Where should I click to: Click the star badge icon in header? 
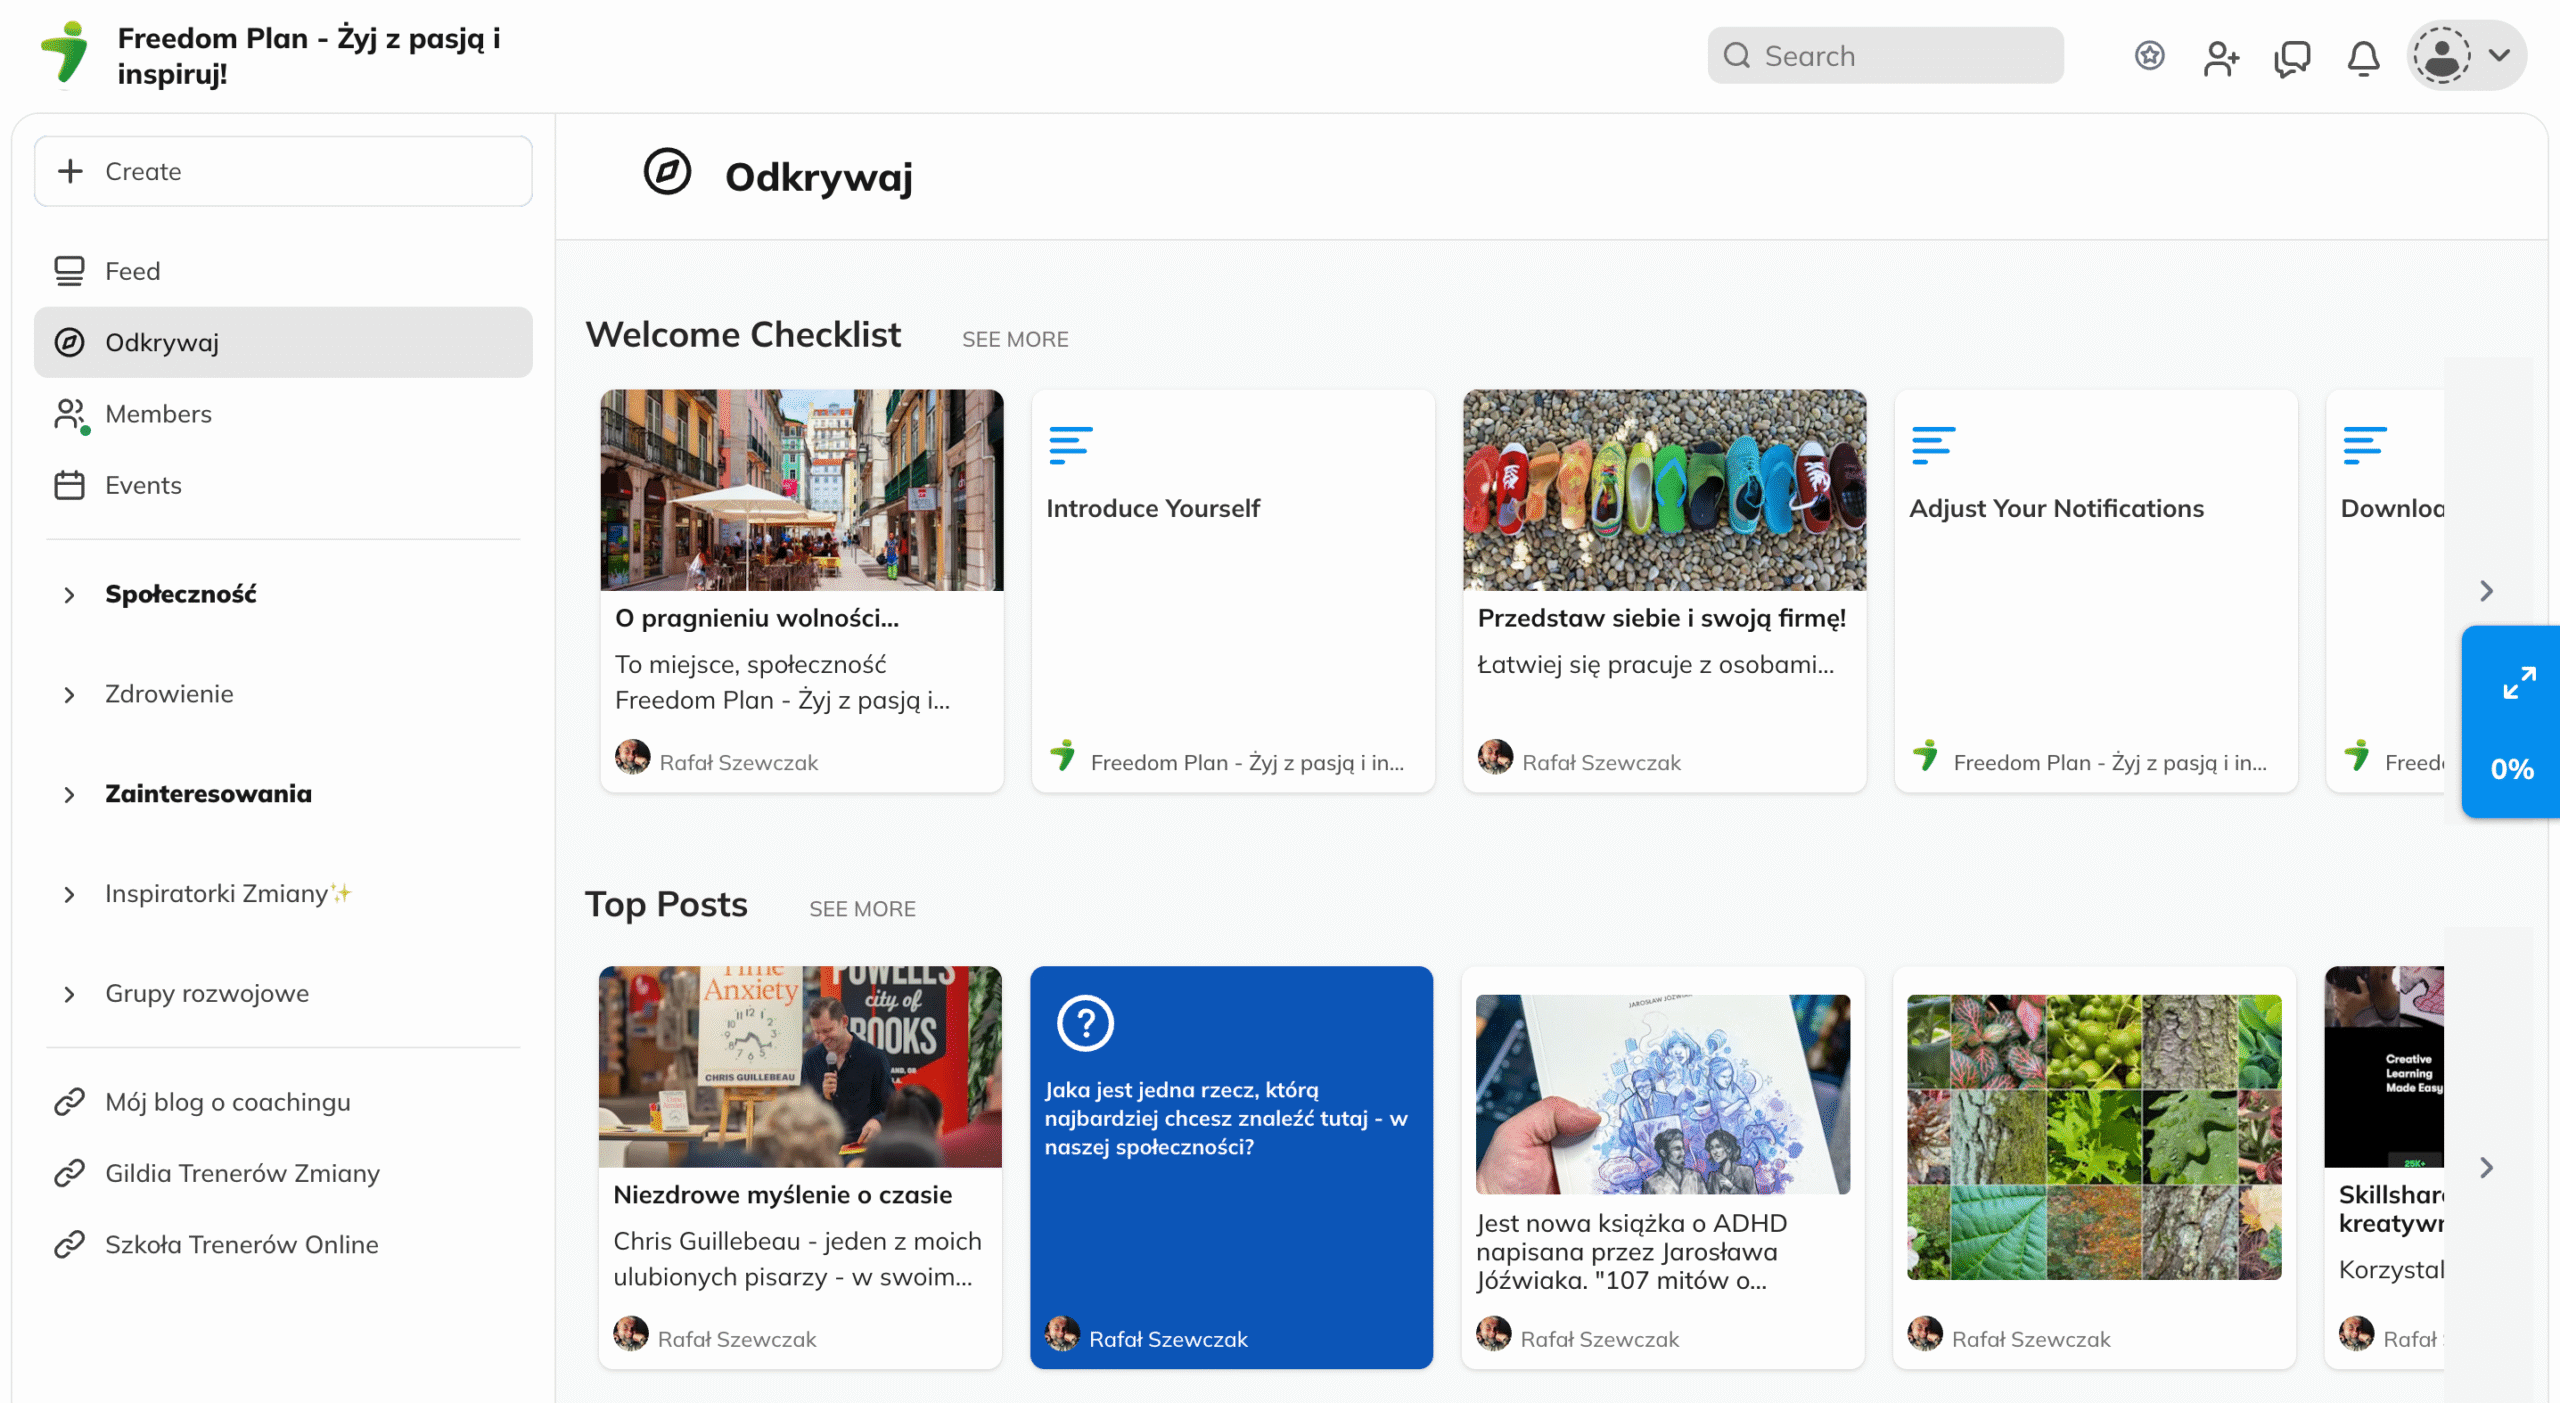click(x=2149, y=55)
